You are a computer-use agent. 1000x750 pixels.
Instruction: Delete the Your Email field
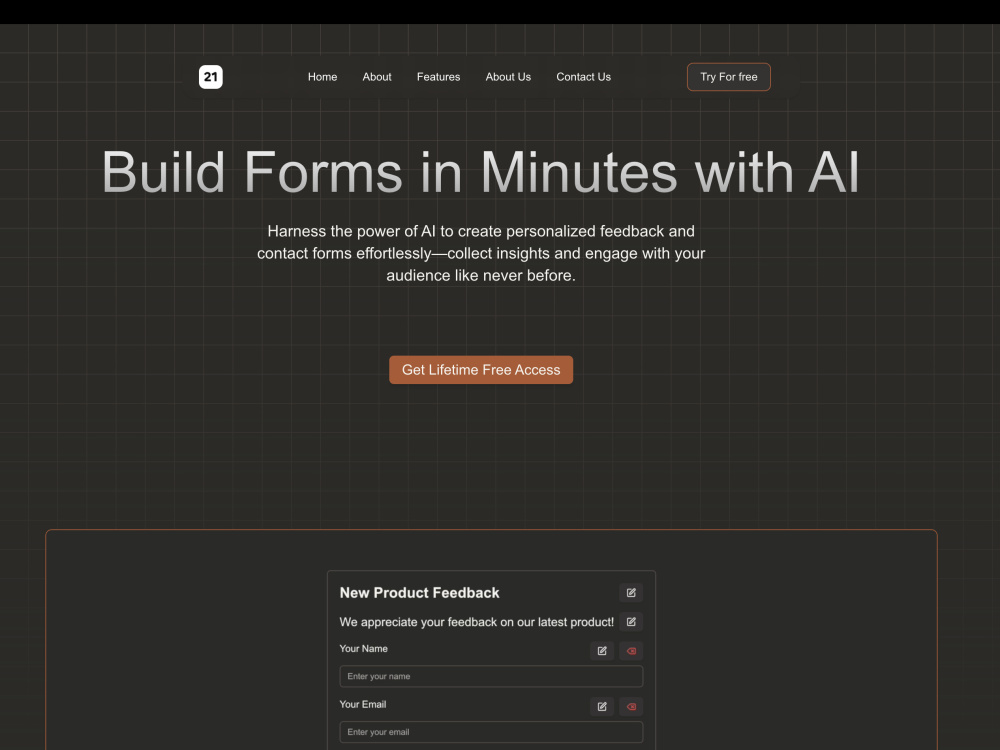pos(631,706)
